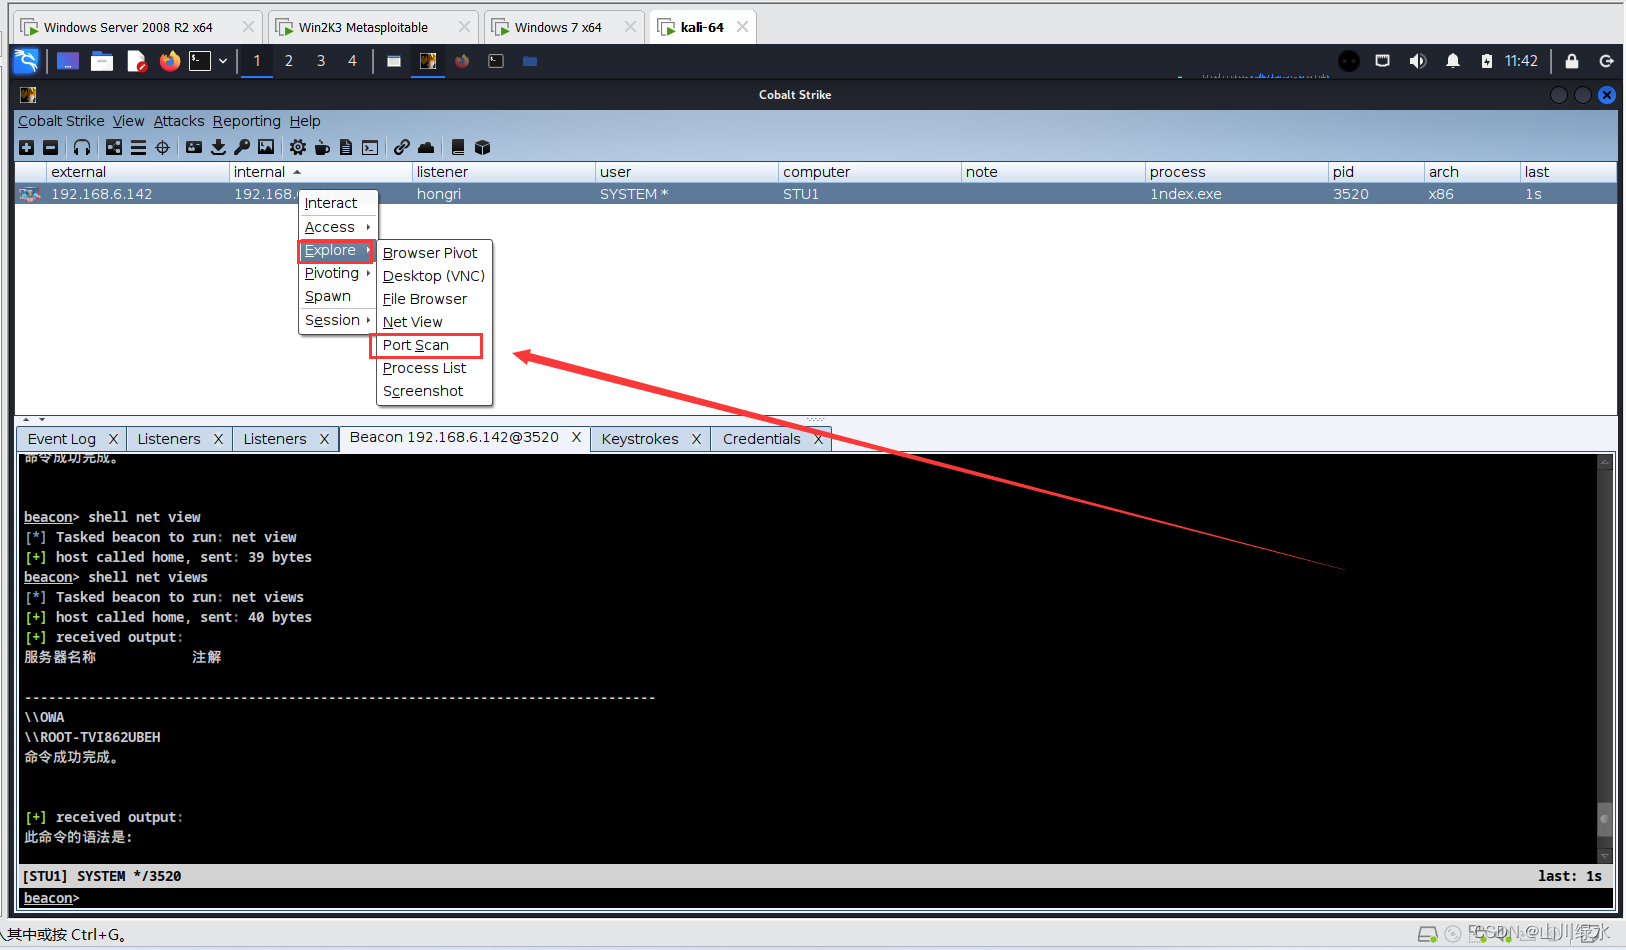Close the Beacon 192.168.6.142@3520 tab
Viewport: 1626px width, 950px height.
[x=577, y=437]
